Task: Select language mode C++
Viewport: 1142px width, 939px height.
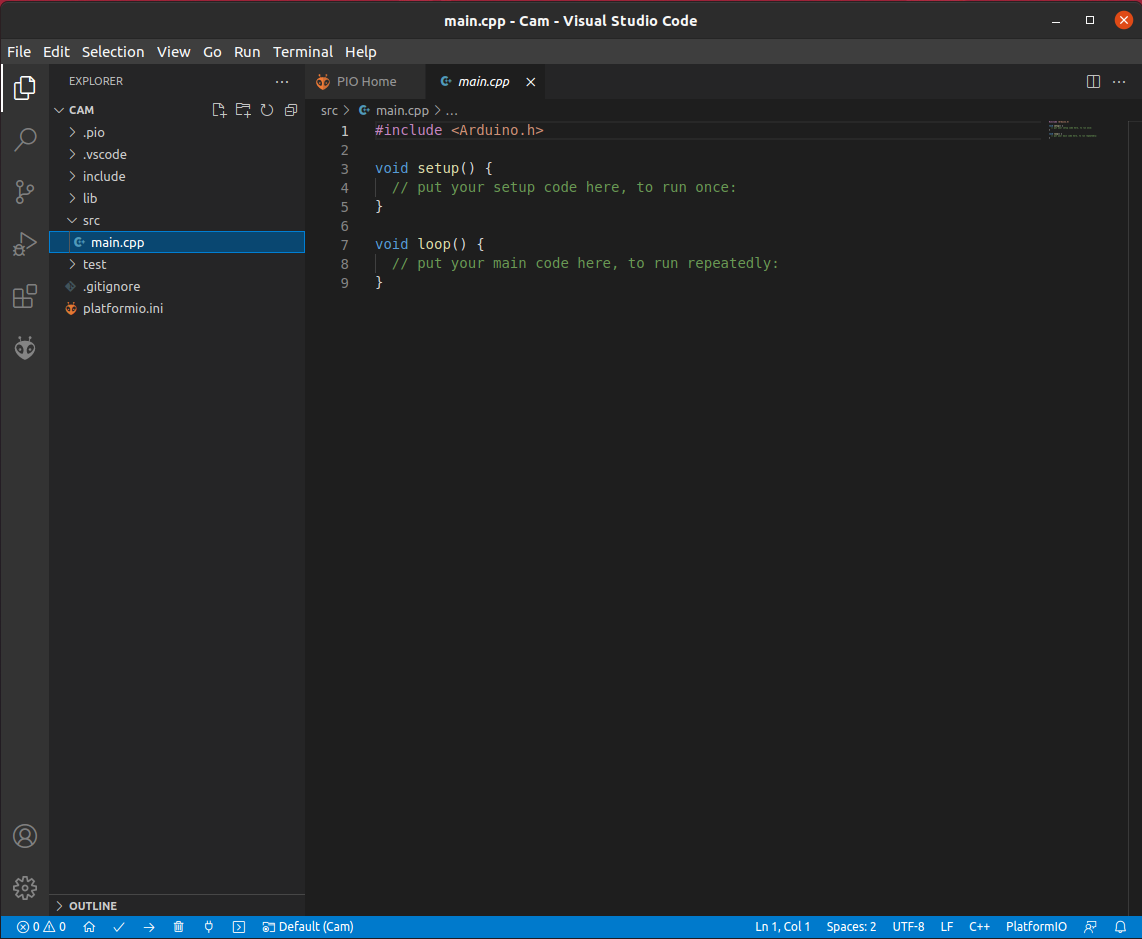Action: (x=979, y=927)
